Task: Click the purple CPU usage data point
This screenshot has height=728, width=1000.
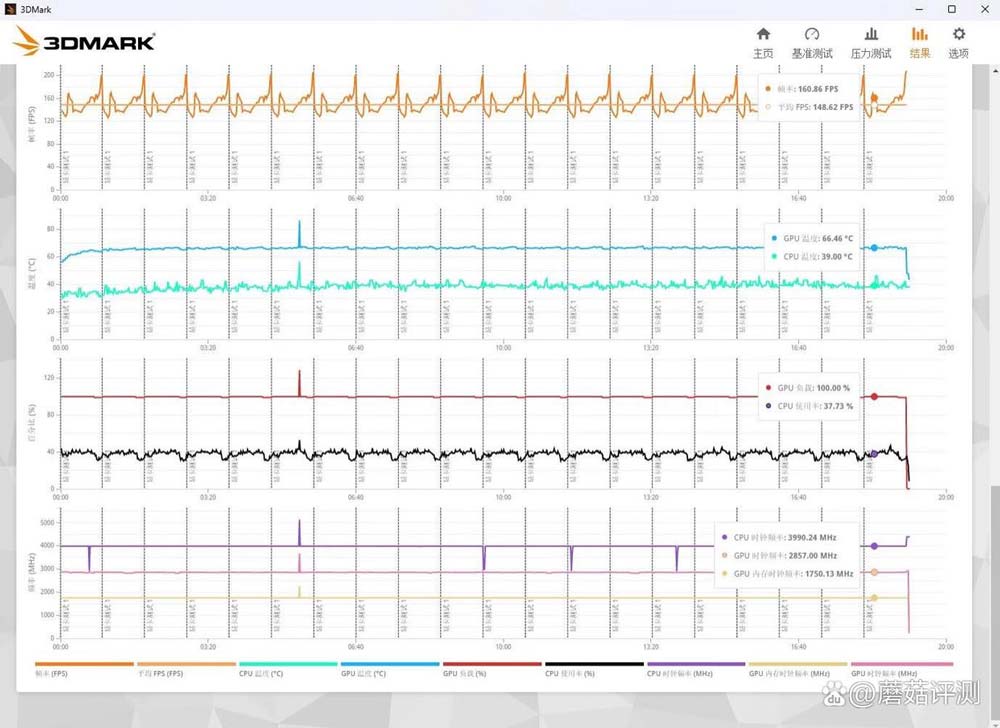Action: tap(874, 454)
